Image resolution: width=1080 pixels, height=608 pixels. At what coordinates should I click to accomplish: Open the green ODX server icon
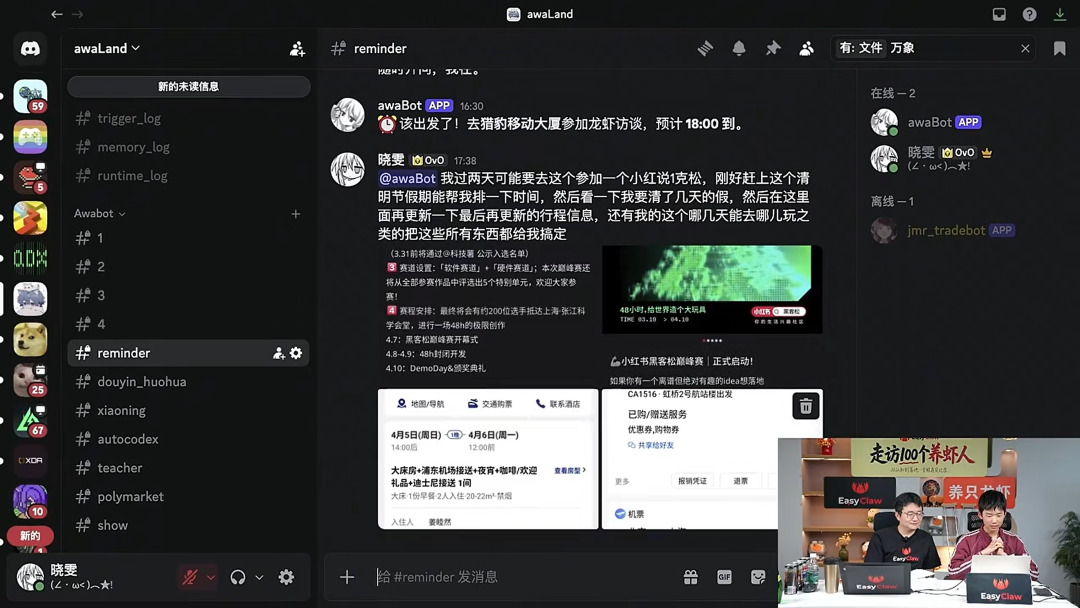[x=30, y=258]
